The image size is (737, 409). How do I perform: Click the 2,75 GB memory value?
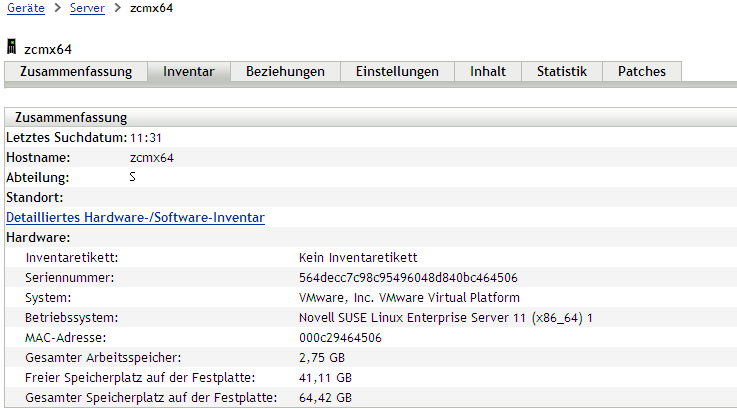[x=321, y=357]
